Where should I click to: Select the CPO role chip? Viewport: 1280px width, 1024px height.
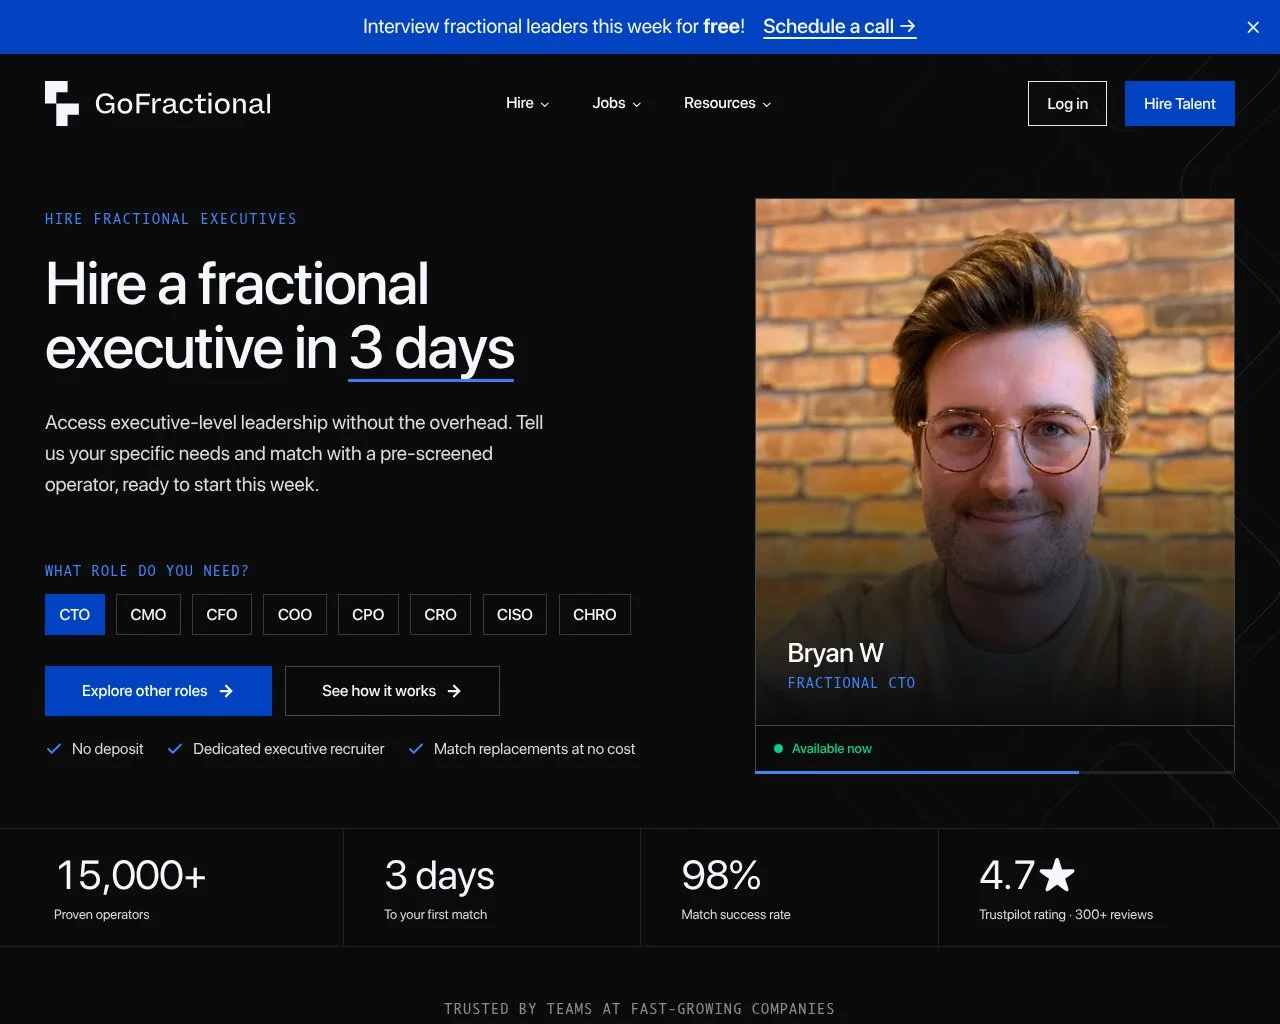pos(368,615)
